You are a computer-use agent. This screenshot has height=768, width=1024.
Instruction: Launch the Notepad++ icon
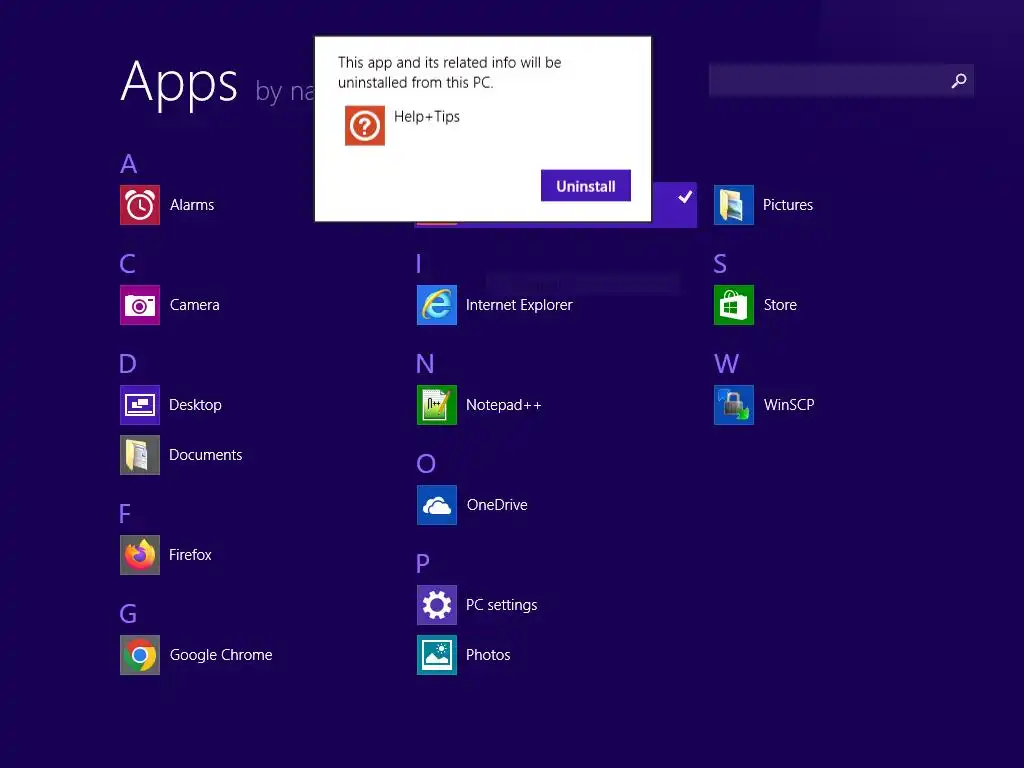coord(437,405)
